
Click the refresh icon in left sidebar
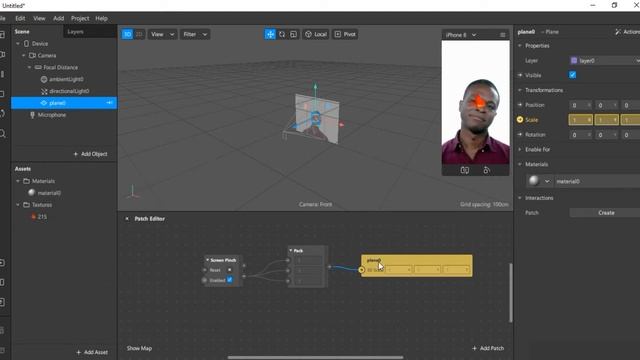[x=2, y=113]
